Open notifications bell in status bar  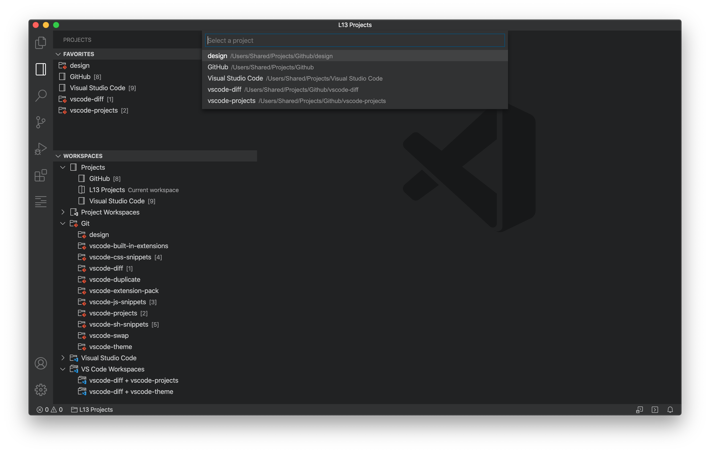[x=670, y=410]
